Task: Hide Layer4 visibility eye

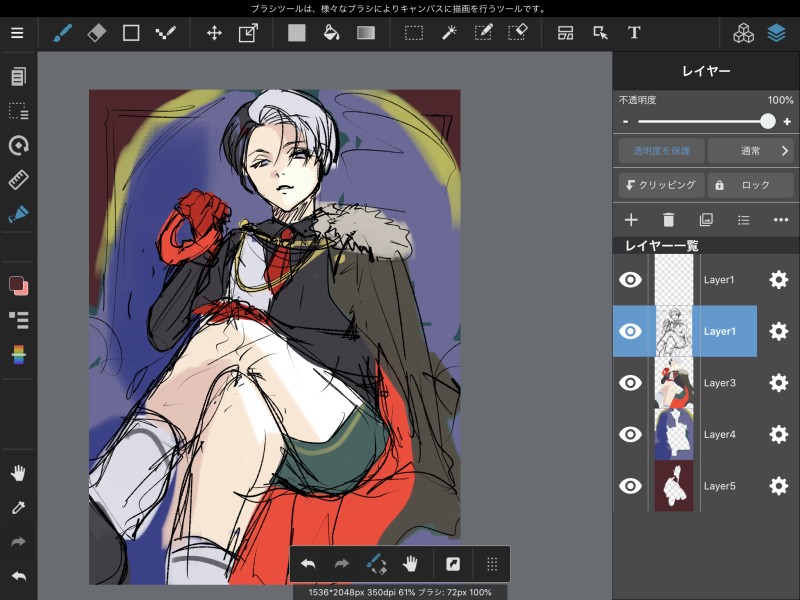Action: [x=630, y=434]
